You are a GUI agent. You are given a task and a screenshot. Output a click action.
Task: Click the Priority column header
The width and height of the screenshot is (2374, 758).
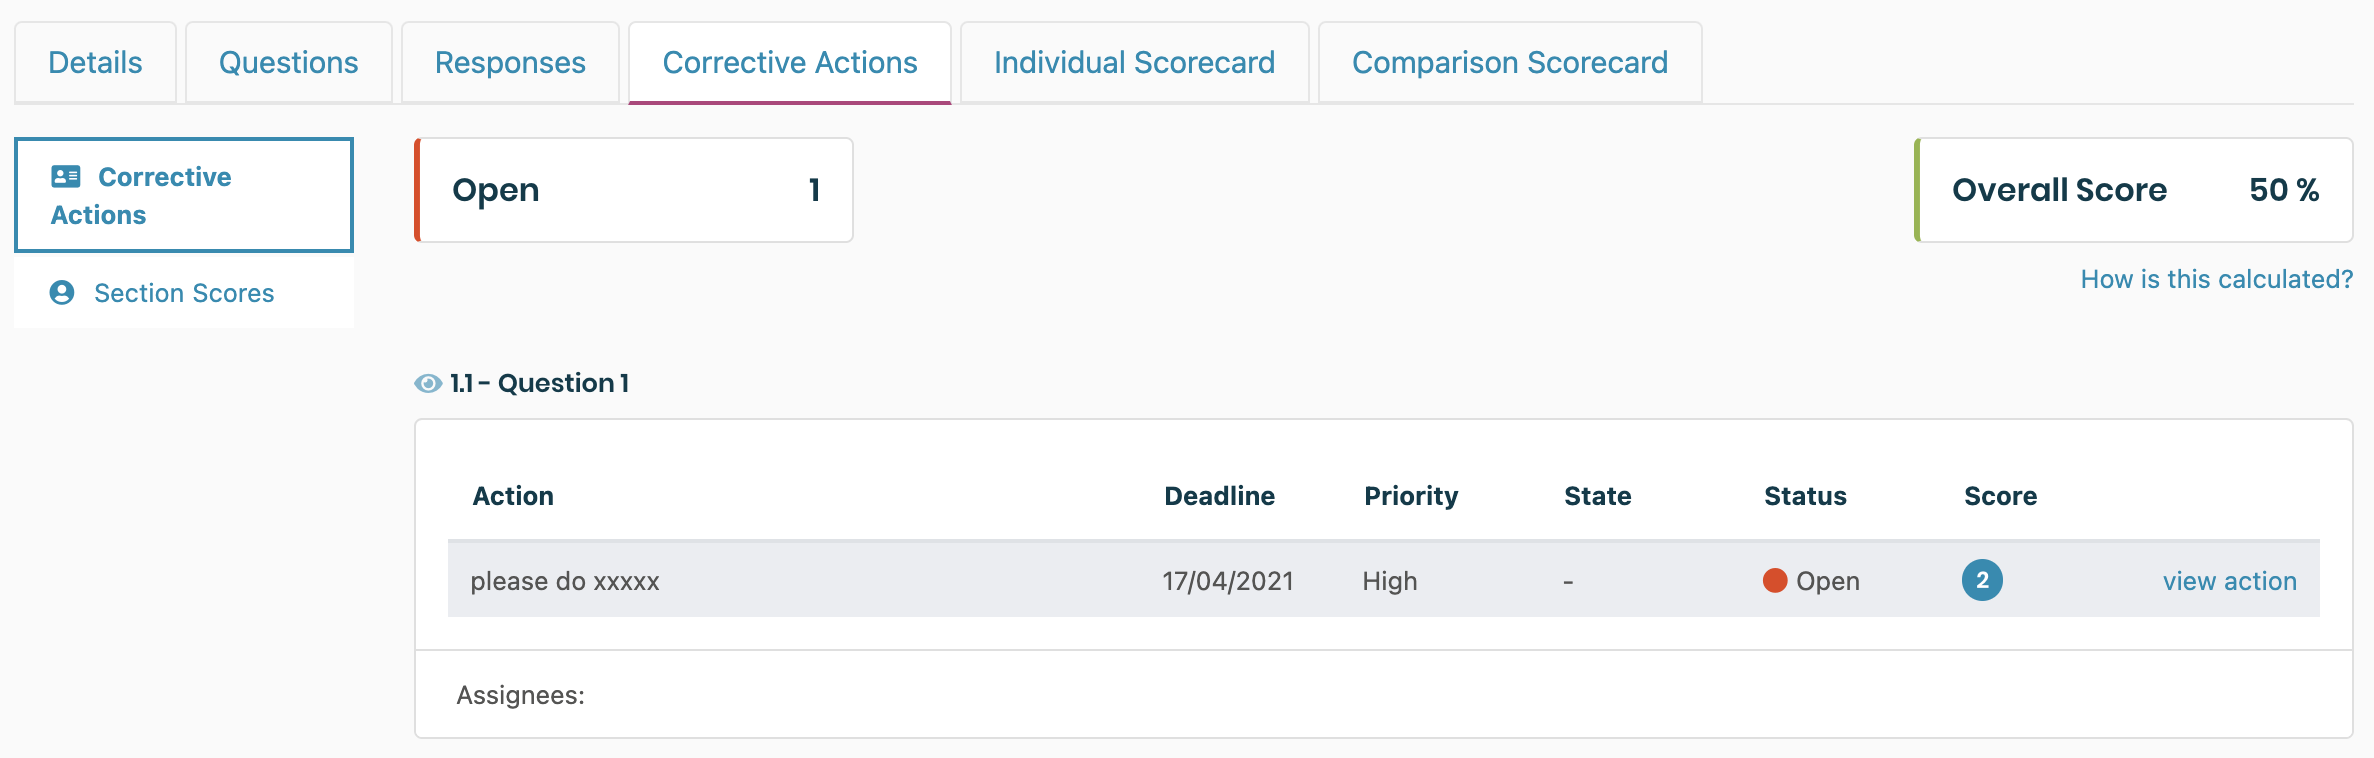(1411, 496)
